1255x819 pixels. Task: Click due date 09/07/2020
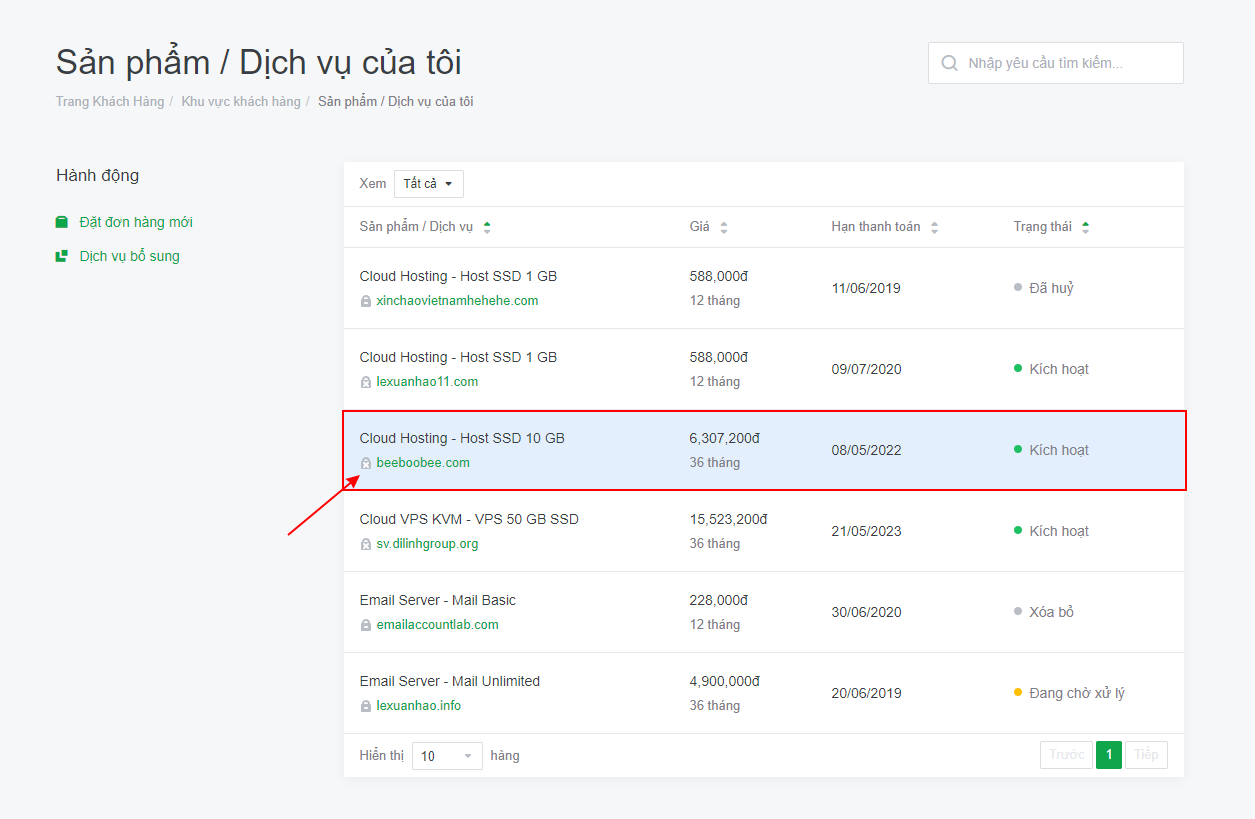(x=866, y=369)
